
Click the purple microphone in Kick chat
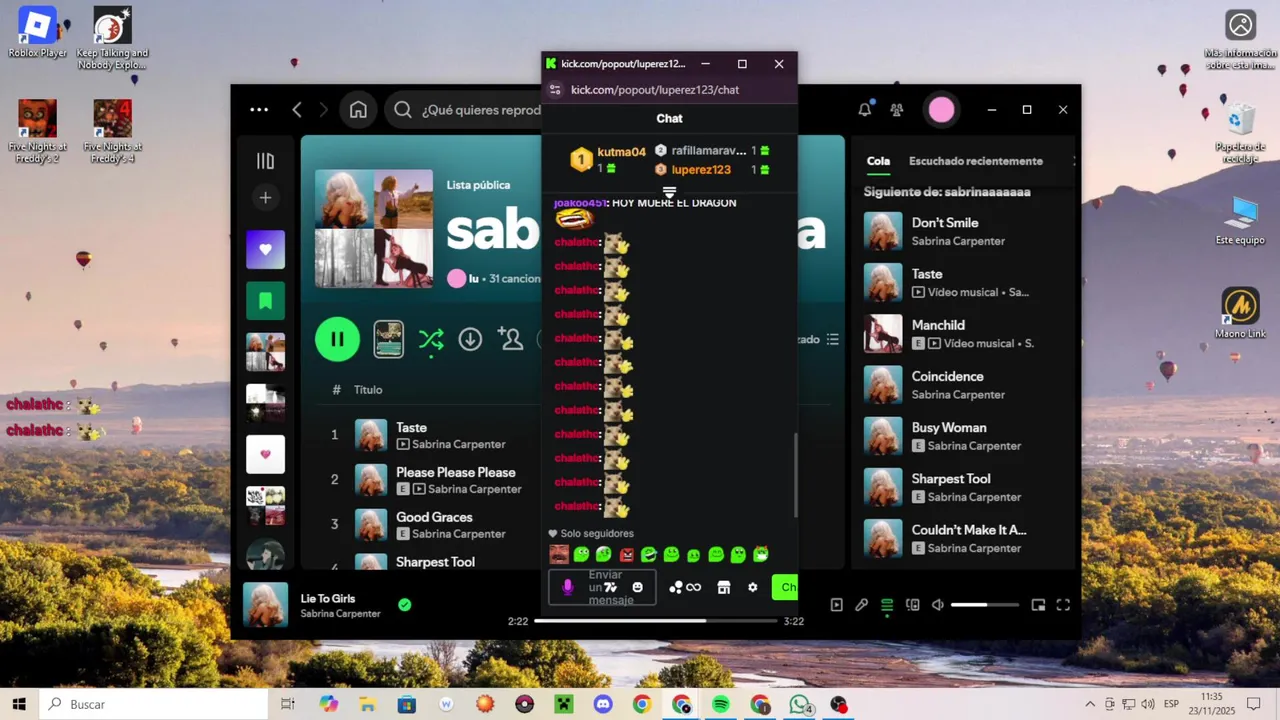point(567,587)
